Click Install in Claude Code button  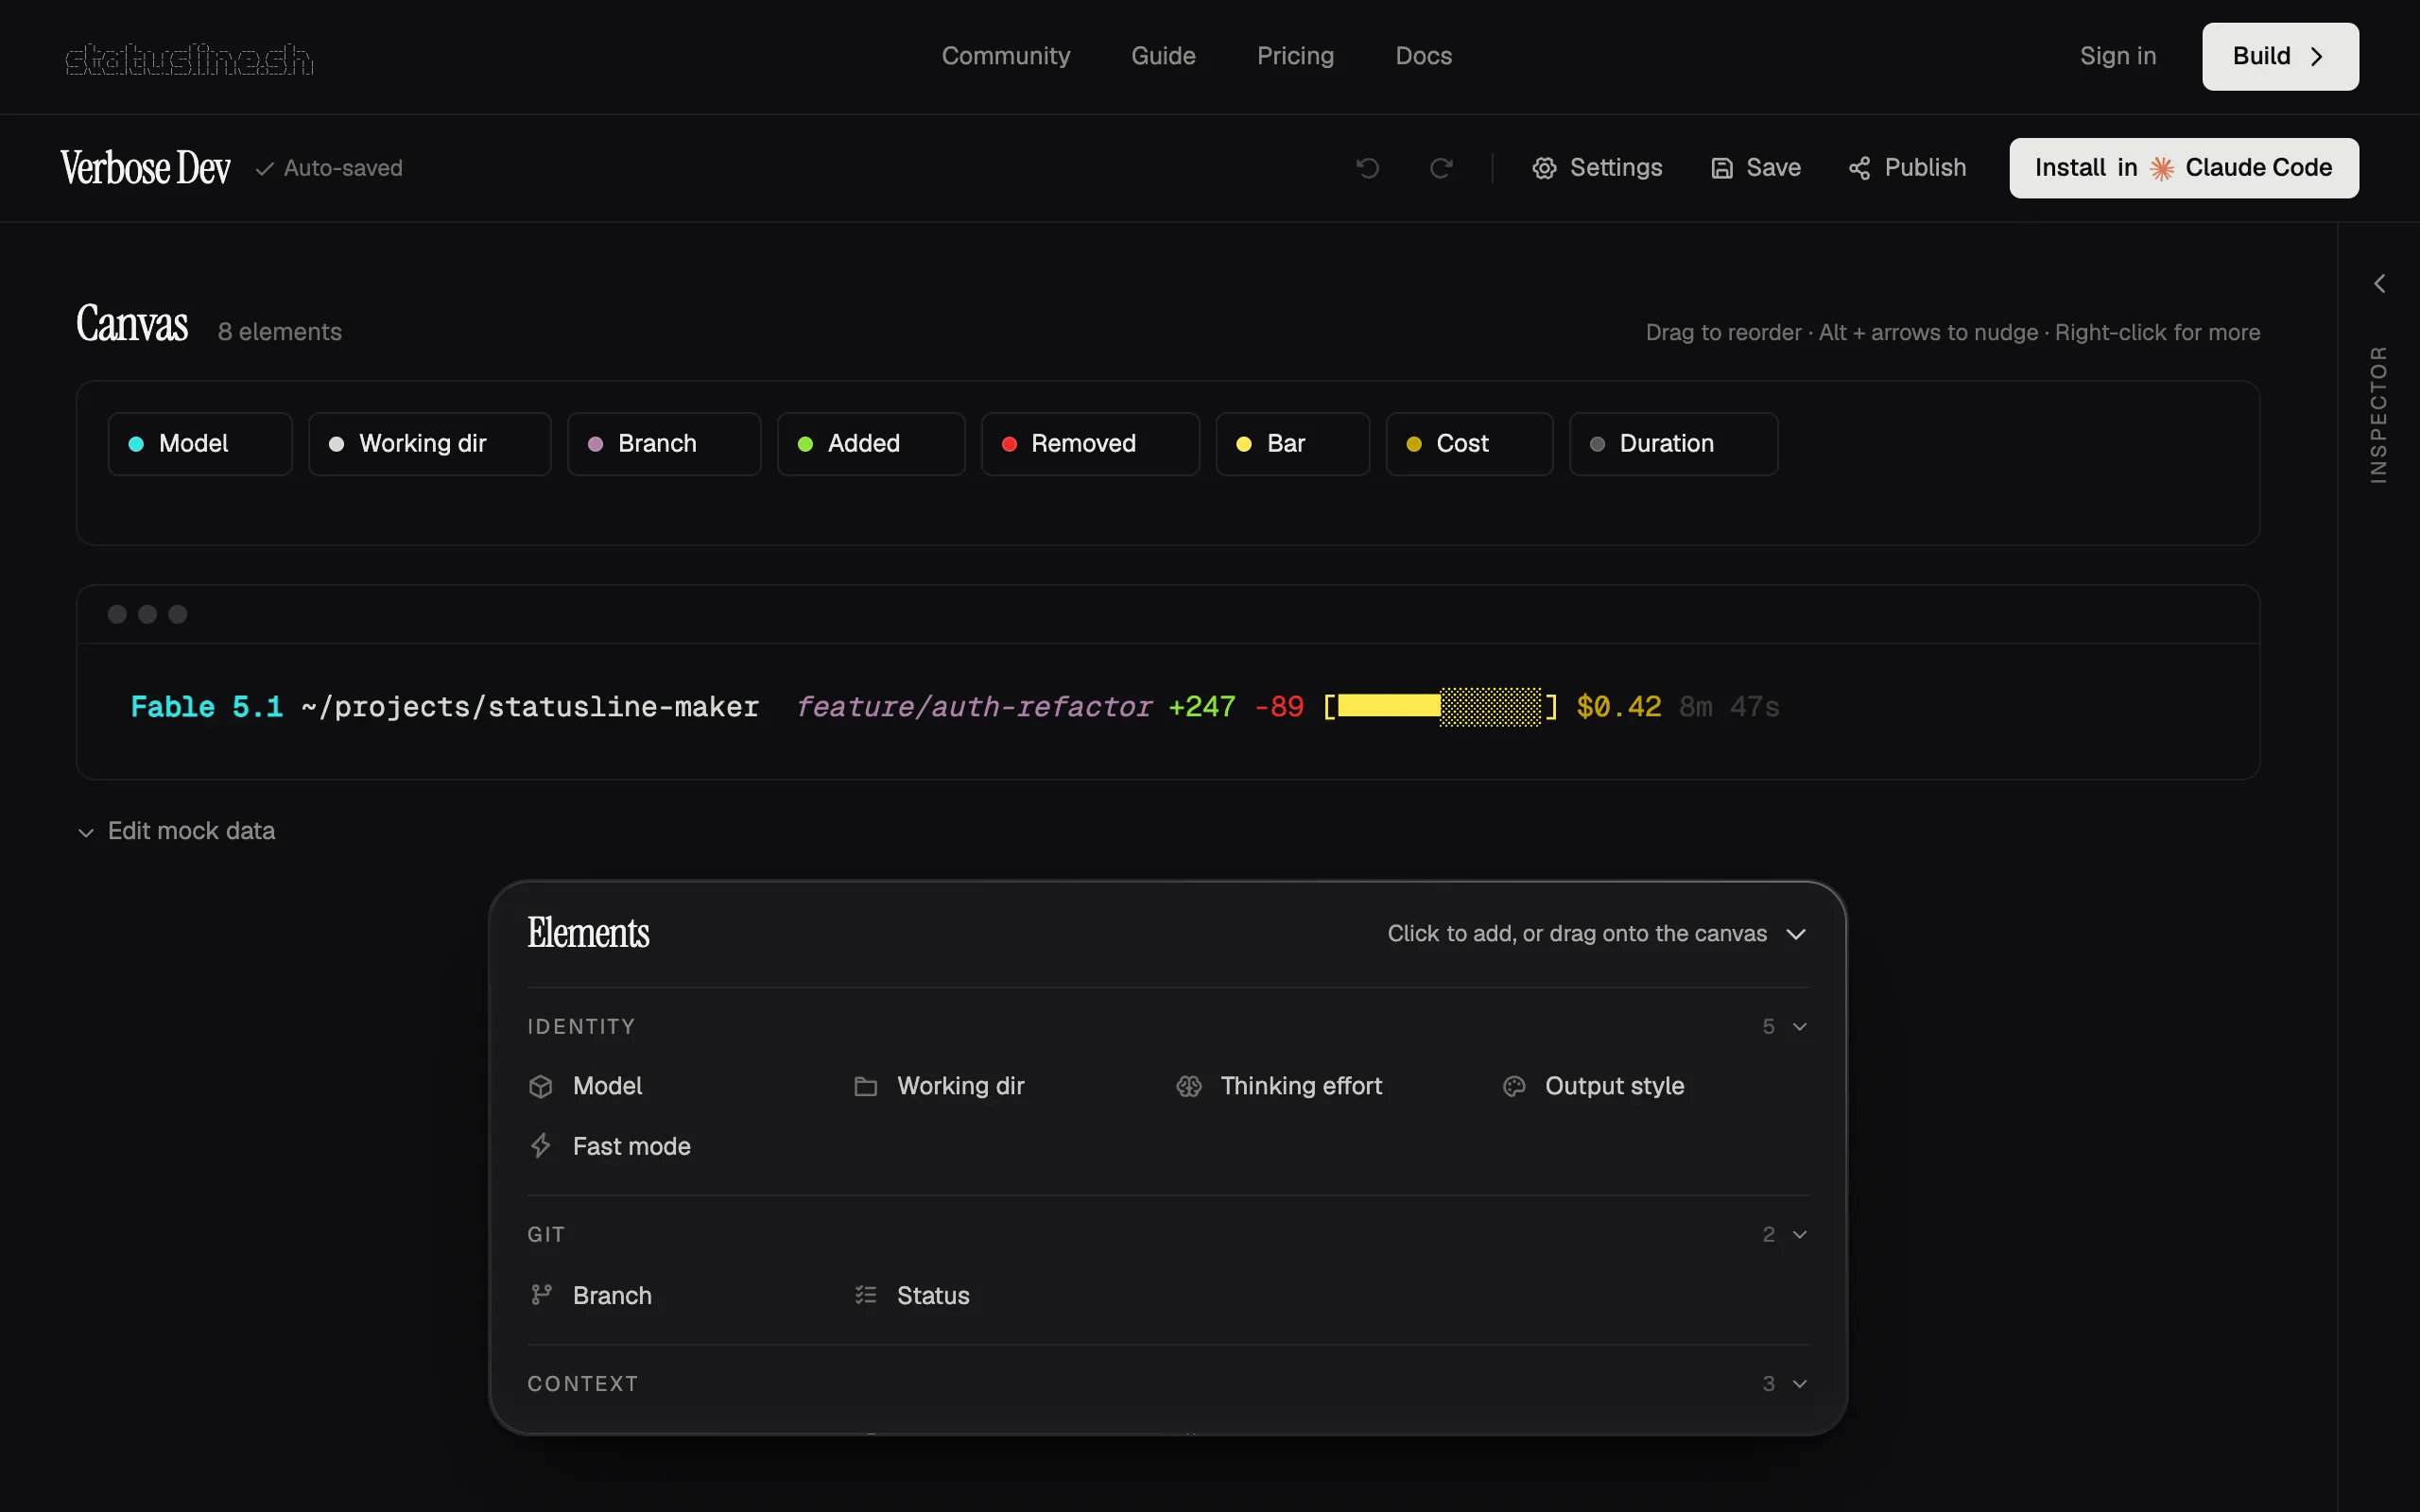(2184, 168)
